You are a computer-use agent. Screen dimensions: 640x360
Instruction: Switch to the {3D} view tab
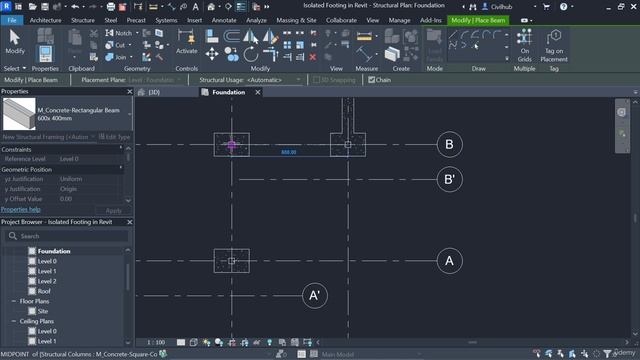coord(154,92)
